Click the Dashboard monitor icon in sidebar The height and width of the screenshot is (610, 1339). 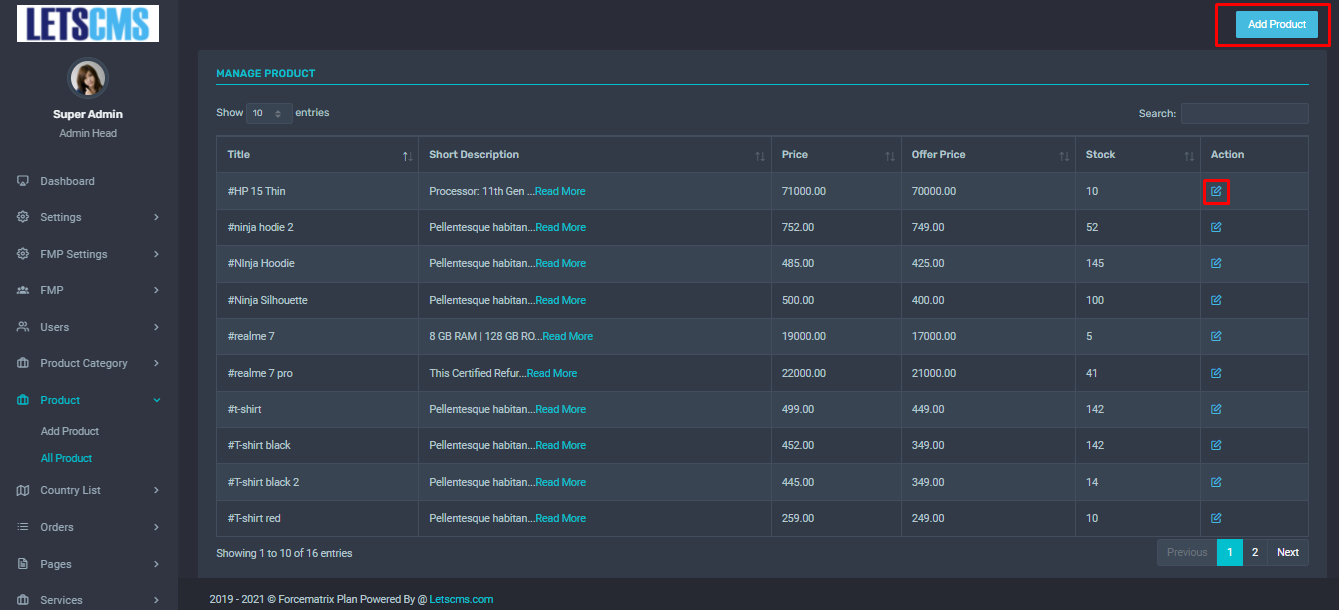(23, 181)
